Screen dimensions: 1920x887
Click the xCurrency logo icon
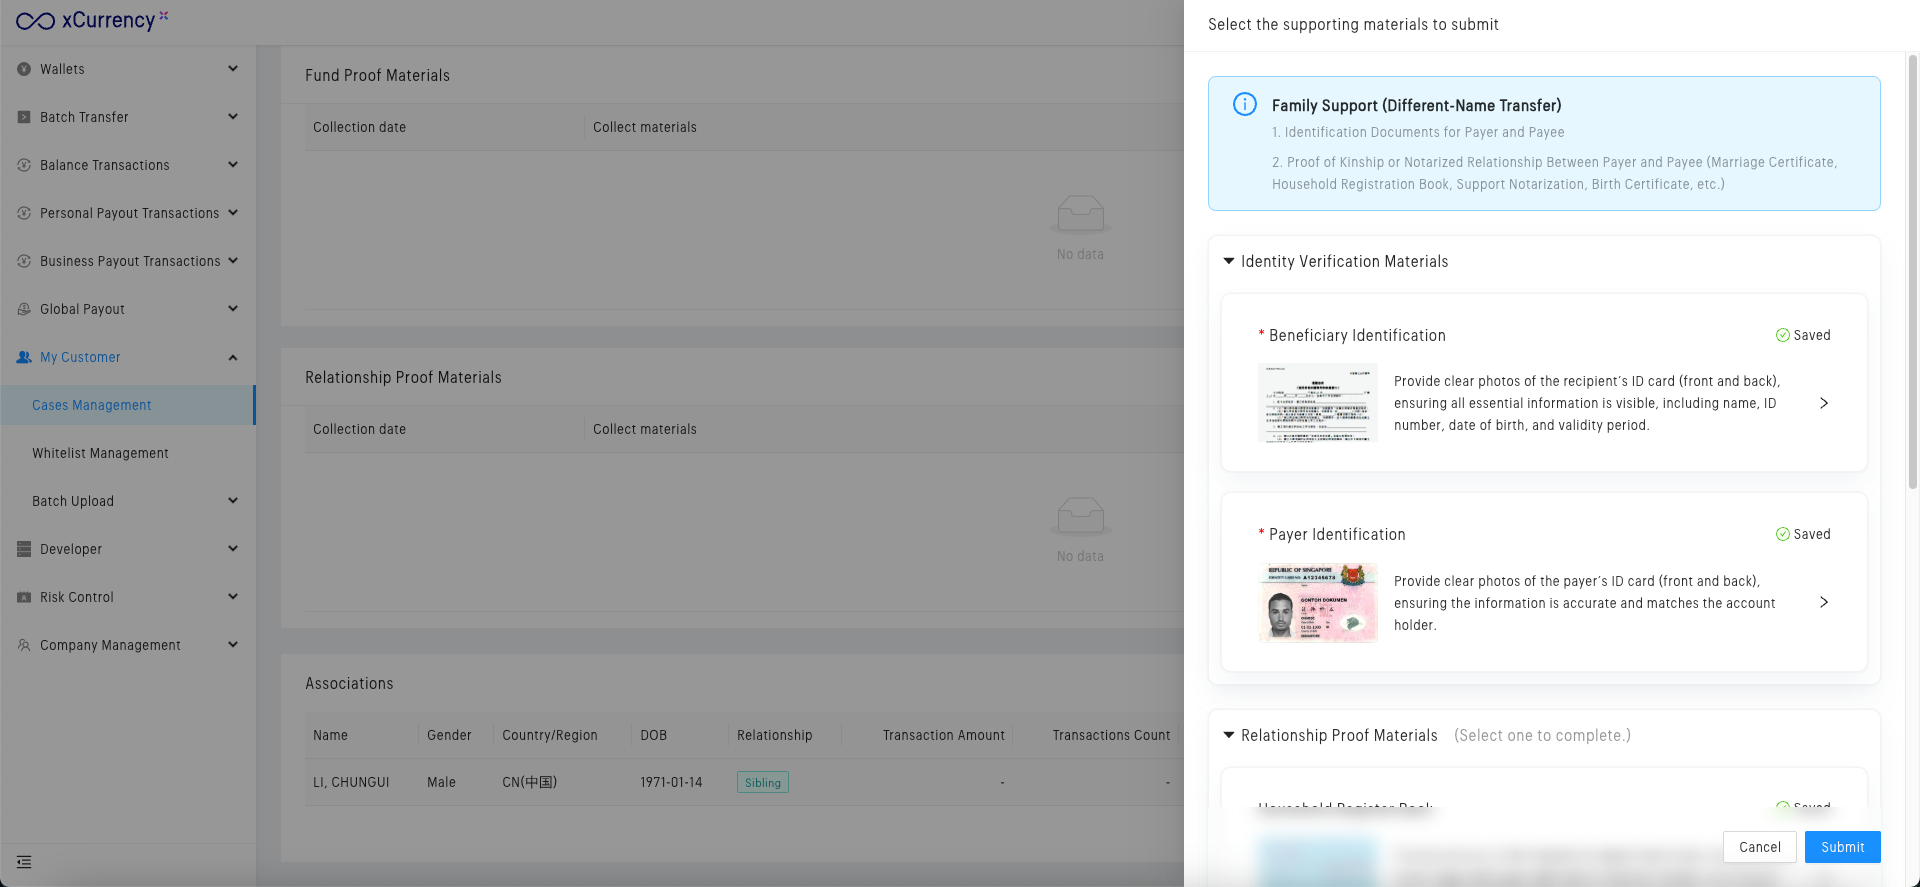(35, 21)
